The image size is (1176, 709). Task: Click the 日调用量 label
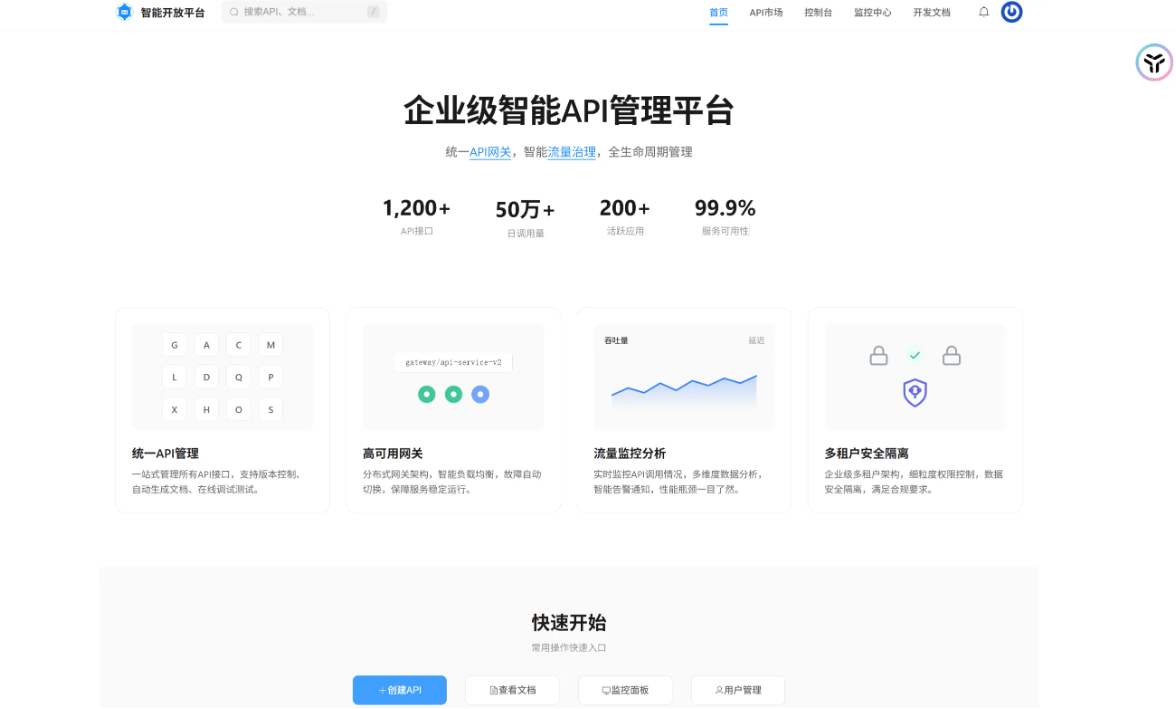coord(525,233)
